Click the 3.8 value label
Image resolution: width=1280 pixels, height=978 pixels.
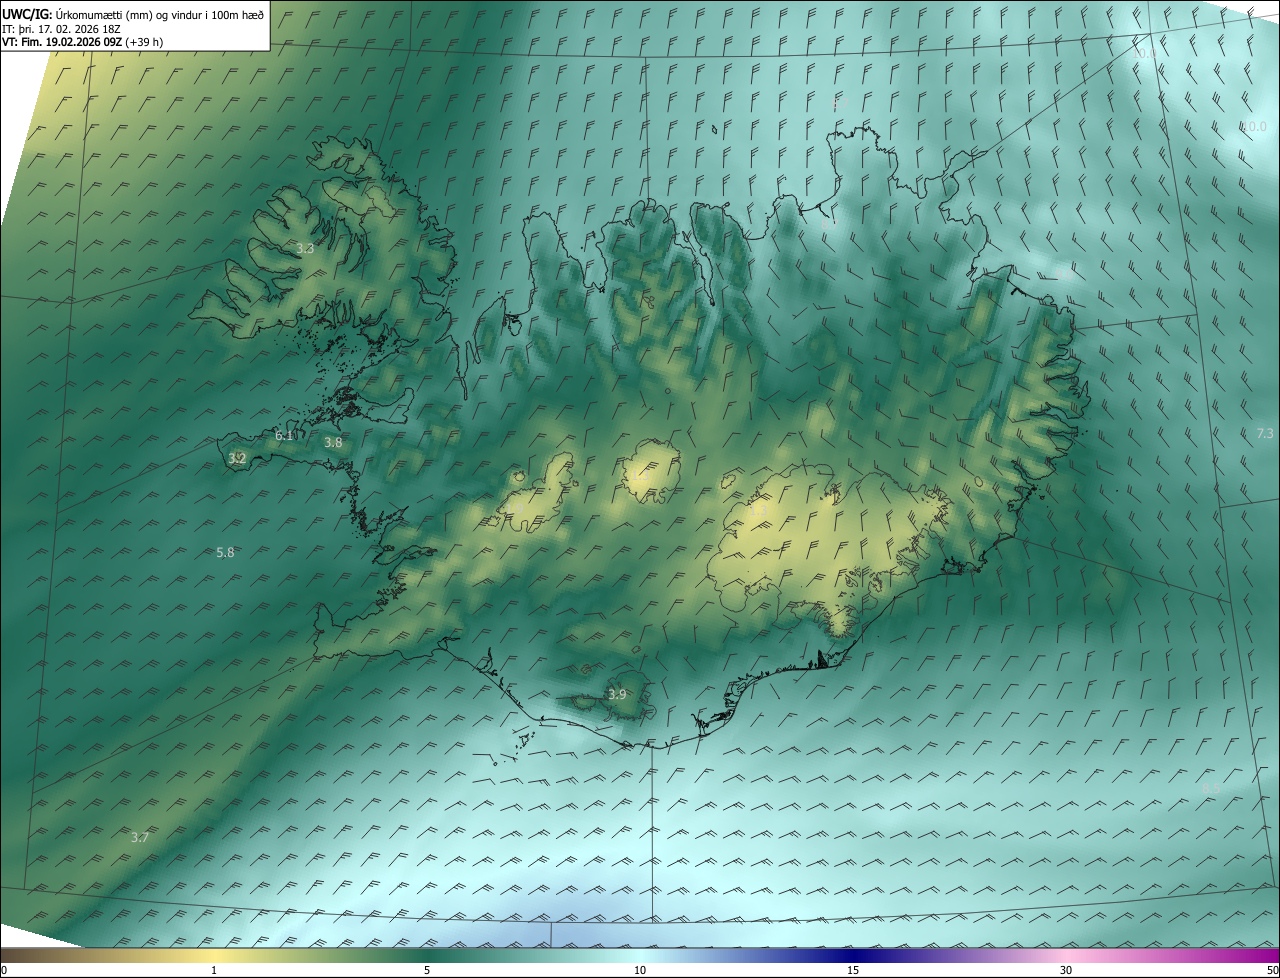coord(333,442)
